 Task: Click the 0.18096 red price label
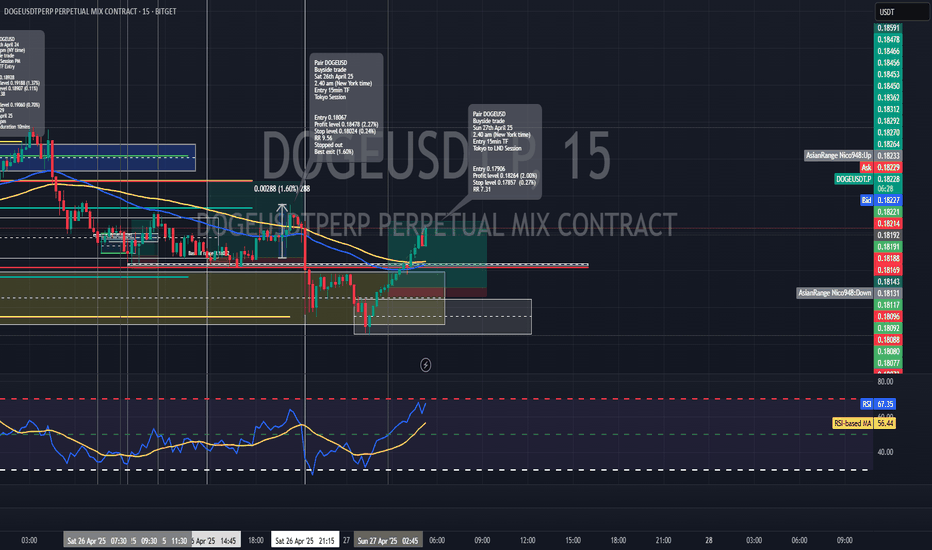(888, 316)
